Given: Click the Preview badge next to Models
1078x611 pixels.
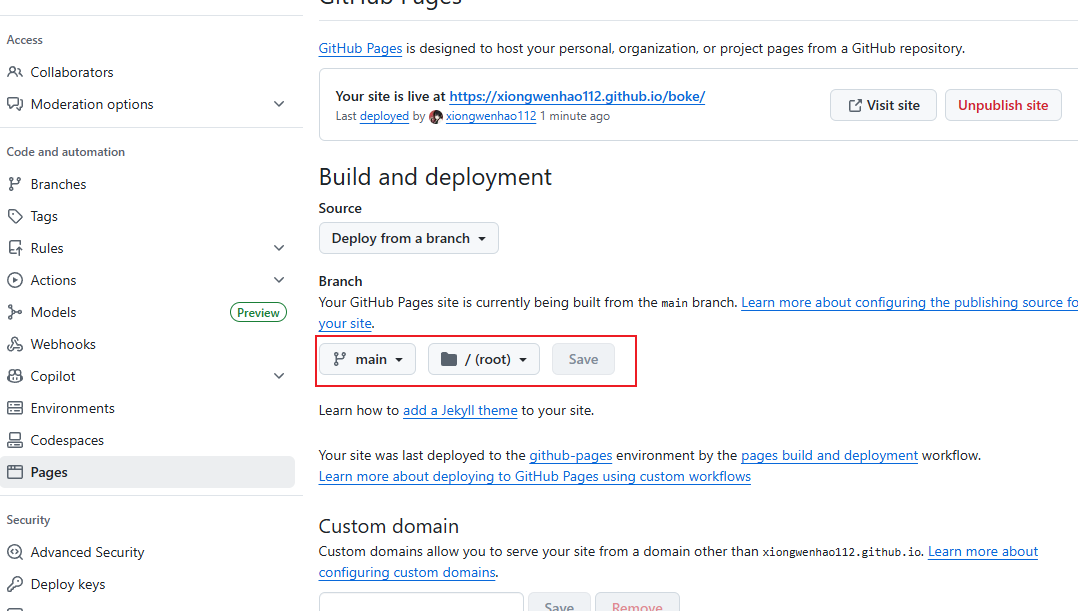Looking at the screenshot, I should 258,313.
